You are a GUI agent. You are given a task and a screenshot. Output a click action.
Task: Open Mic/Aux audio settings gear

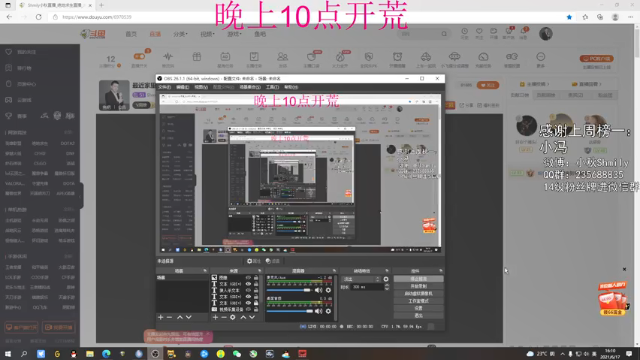click(328, 290)
